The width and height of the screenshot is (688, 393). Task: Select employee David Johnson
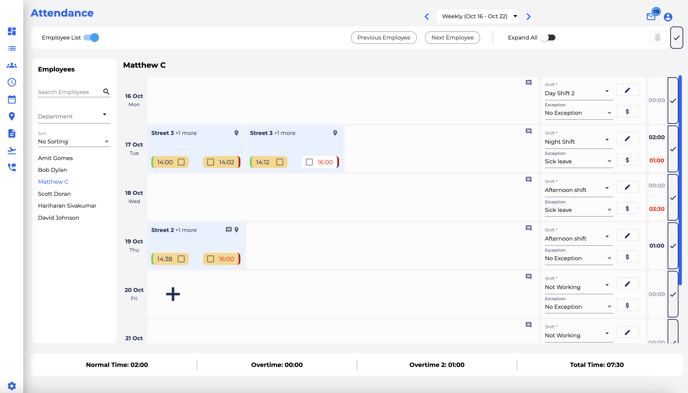(58, 218)
